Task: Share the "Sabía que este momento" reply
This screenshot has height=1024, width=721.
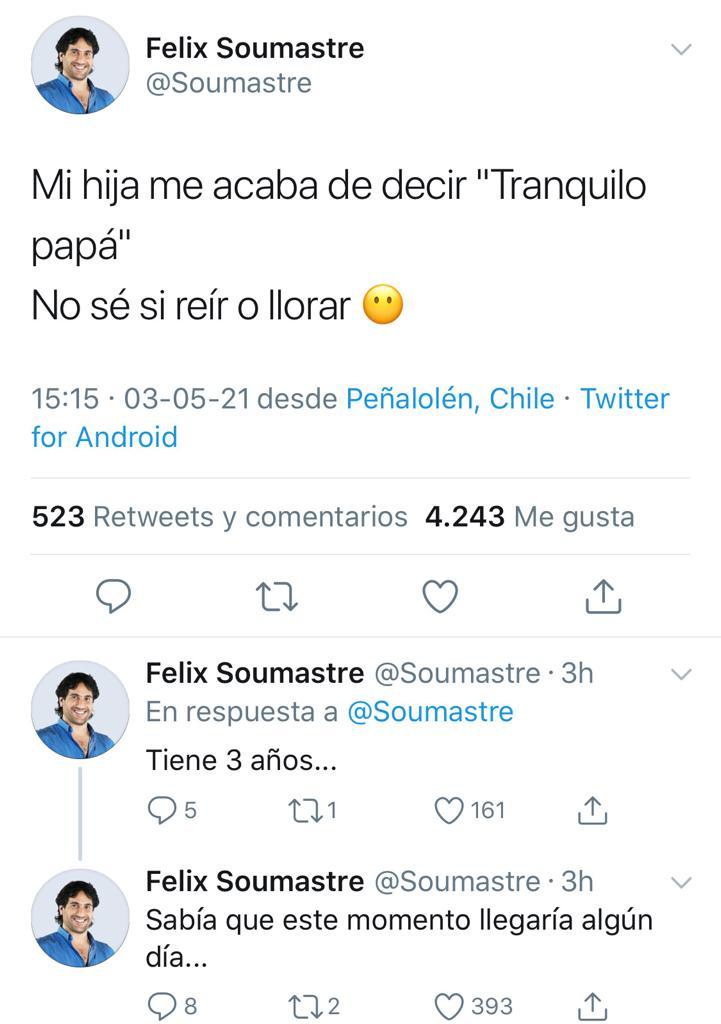Action: click(590, 1006)
